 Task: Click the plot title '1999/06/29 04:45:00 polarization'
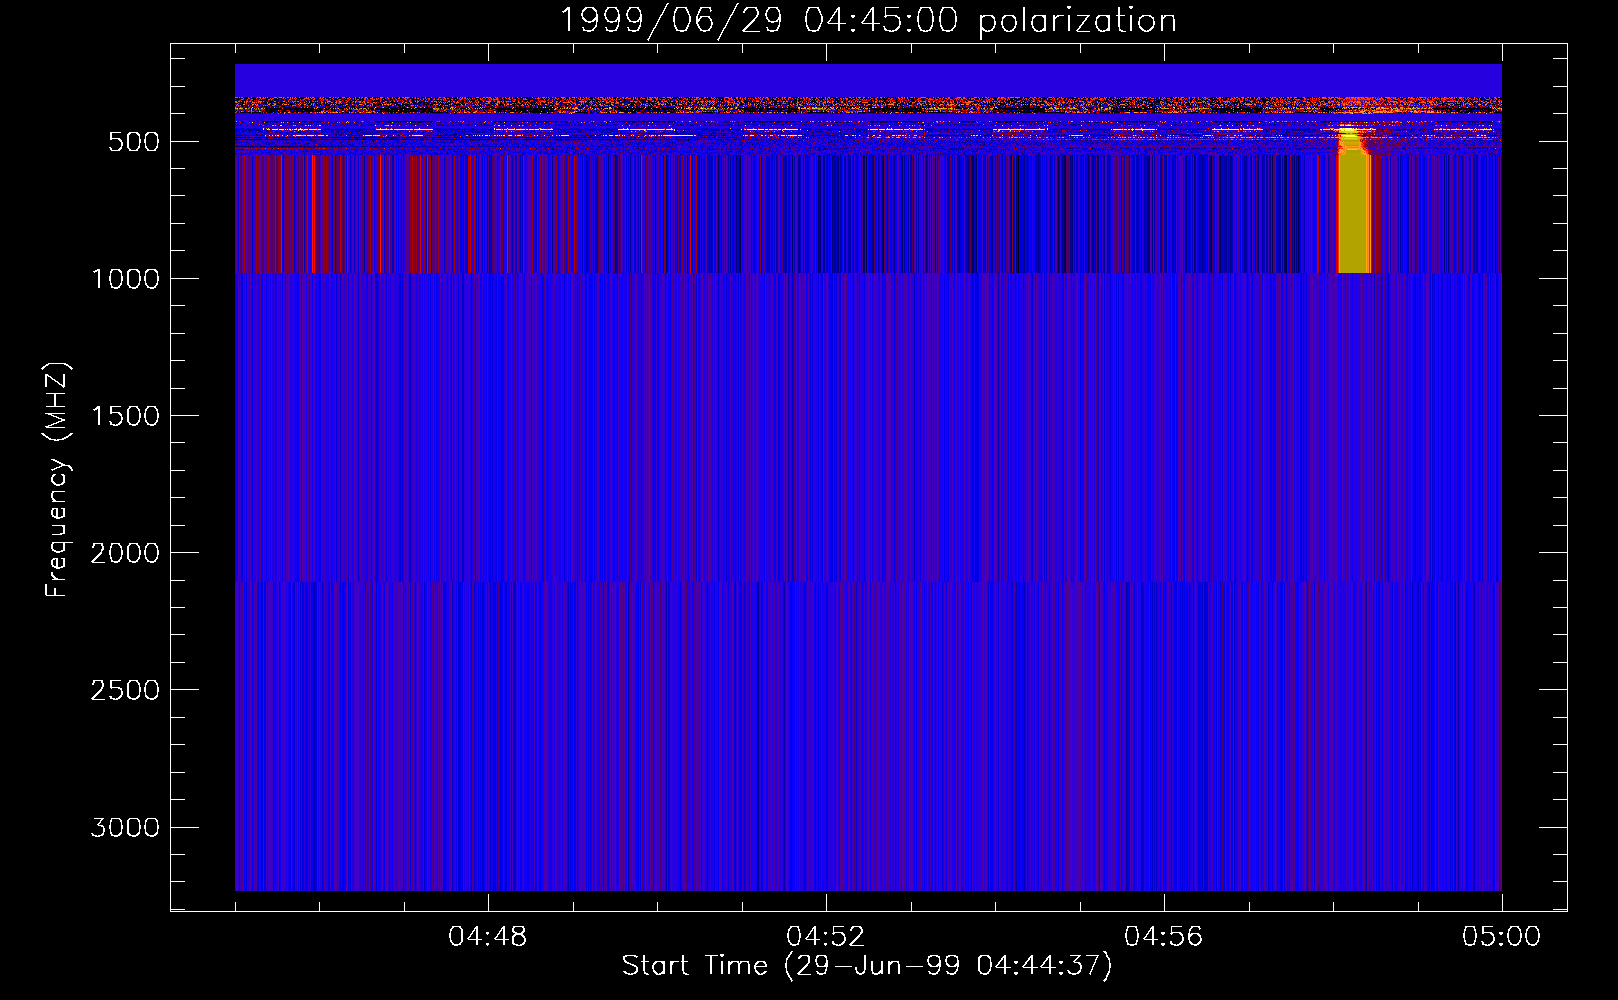pos(867,21)
